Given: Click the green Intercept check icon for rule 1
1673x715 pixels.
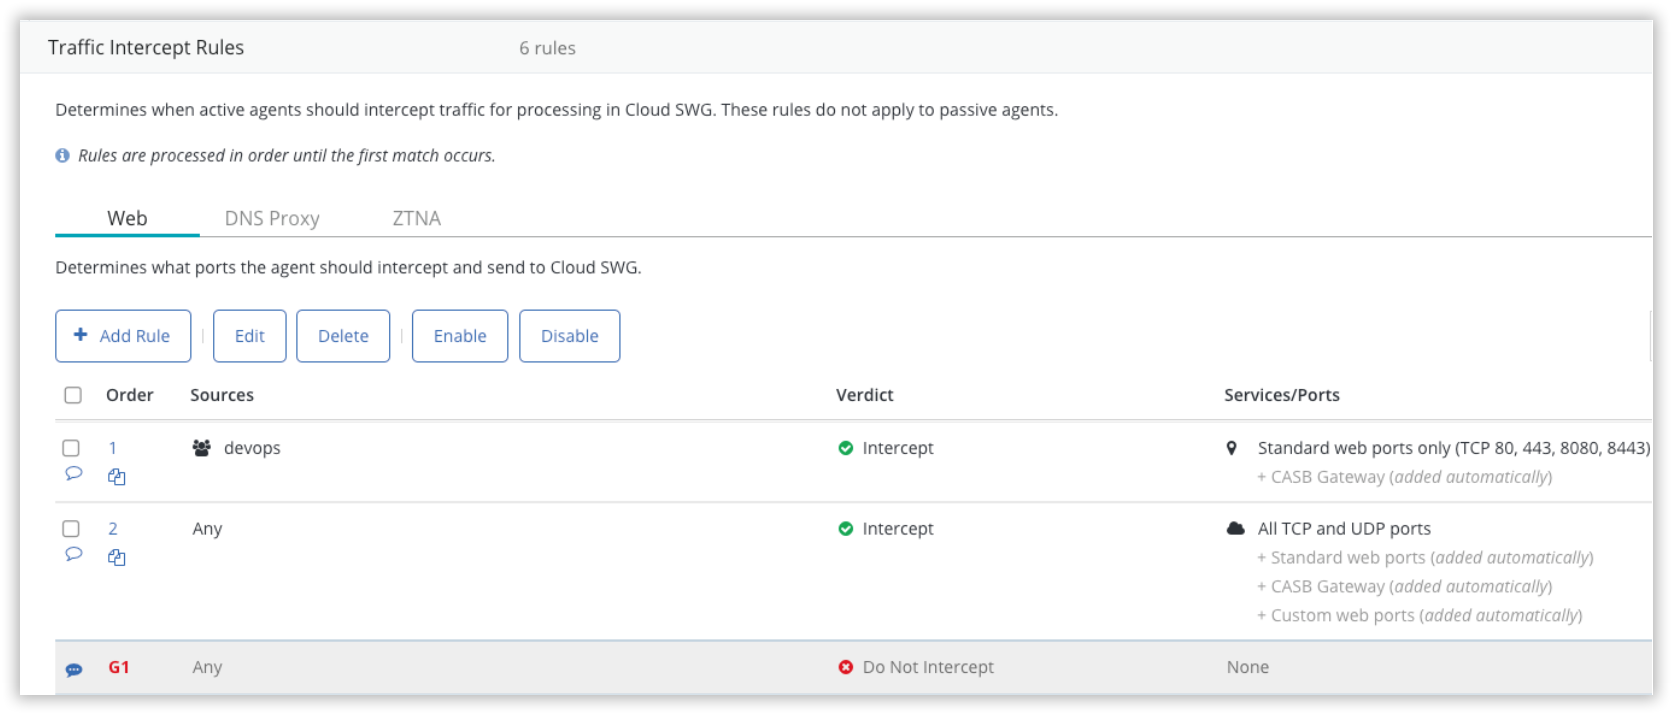Looking at the screenshot, I should tap(846, 448).
